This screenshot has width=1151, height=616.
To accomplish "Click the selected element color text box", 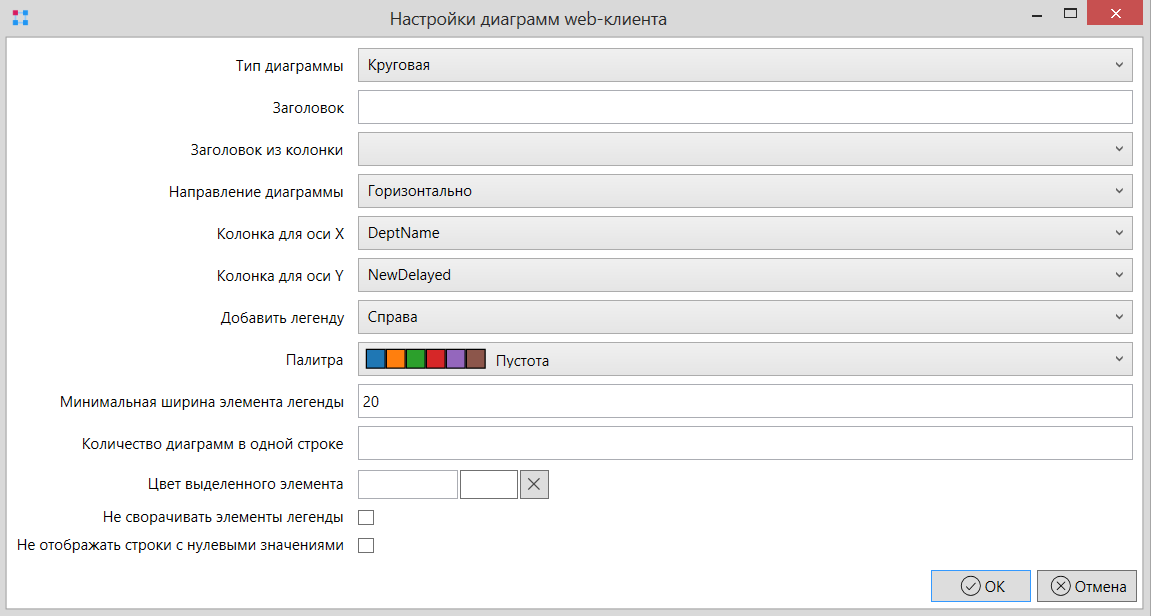I will pyautogui.click(x=407, y=484).
